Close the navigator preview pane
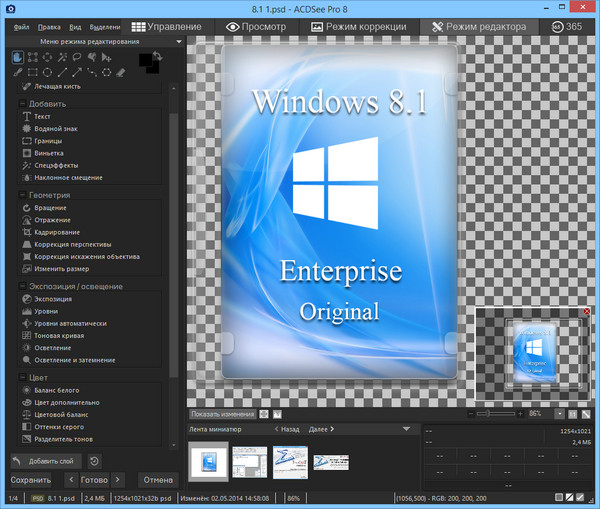Screen dimensions: 600x509 point(586,313)
